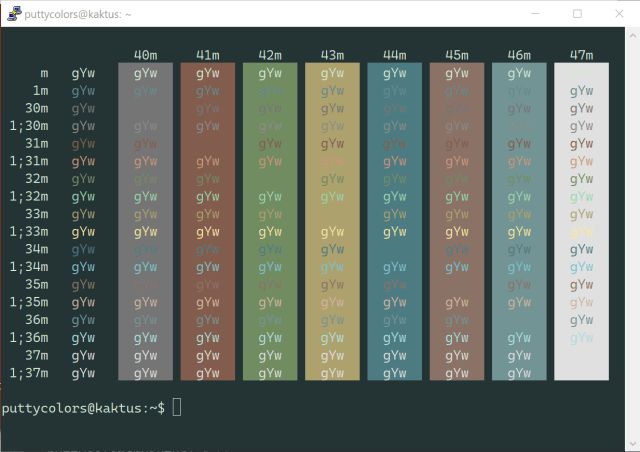The width and height of the screenshot is (640, 452).
Task: Click the terminal cursor block after the prompt
Action: pyautogui.click(x=177, y=407)
